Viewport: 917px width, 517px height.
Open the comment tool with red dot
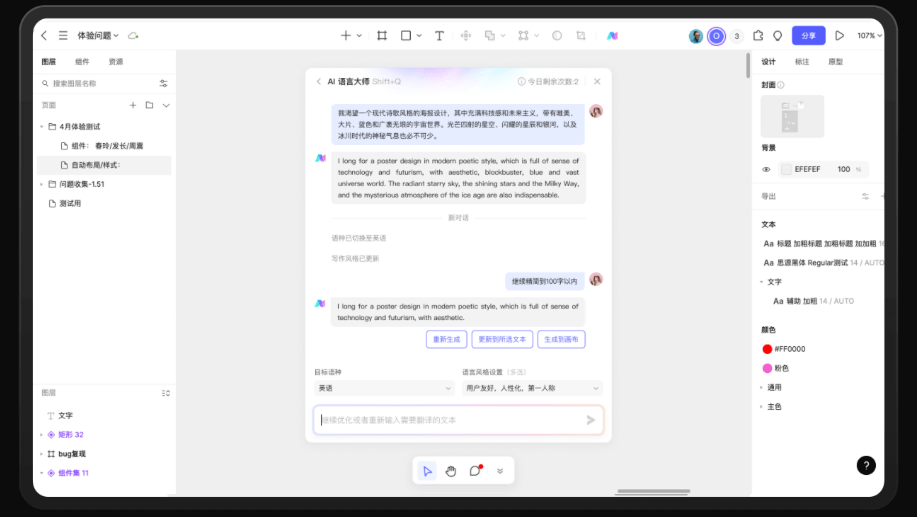coord(475,470)
